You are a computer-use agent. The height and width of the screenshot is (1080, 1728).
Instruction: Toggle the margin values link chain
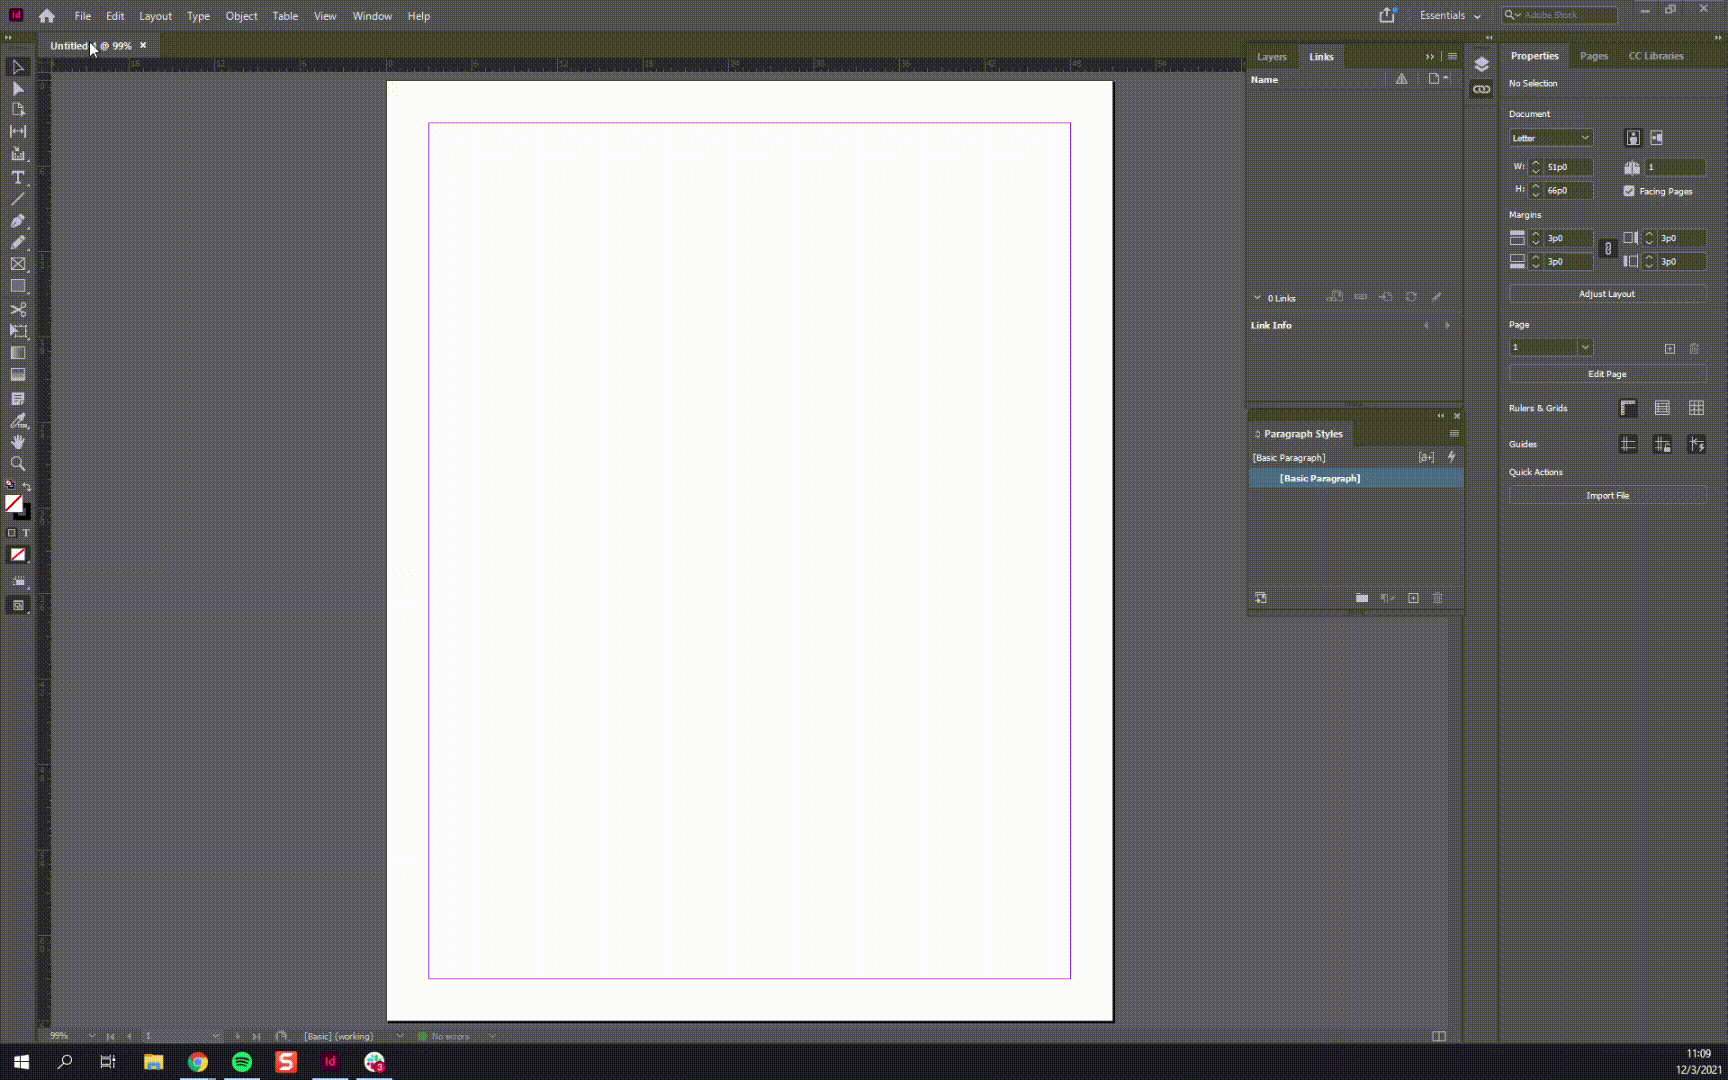(1608, 247)
